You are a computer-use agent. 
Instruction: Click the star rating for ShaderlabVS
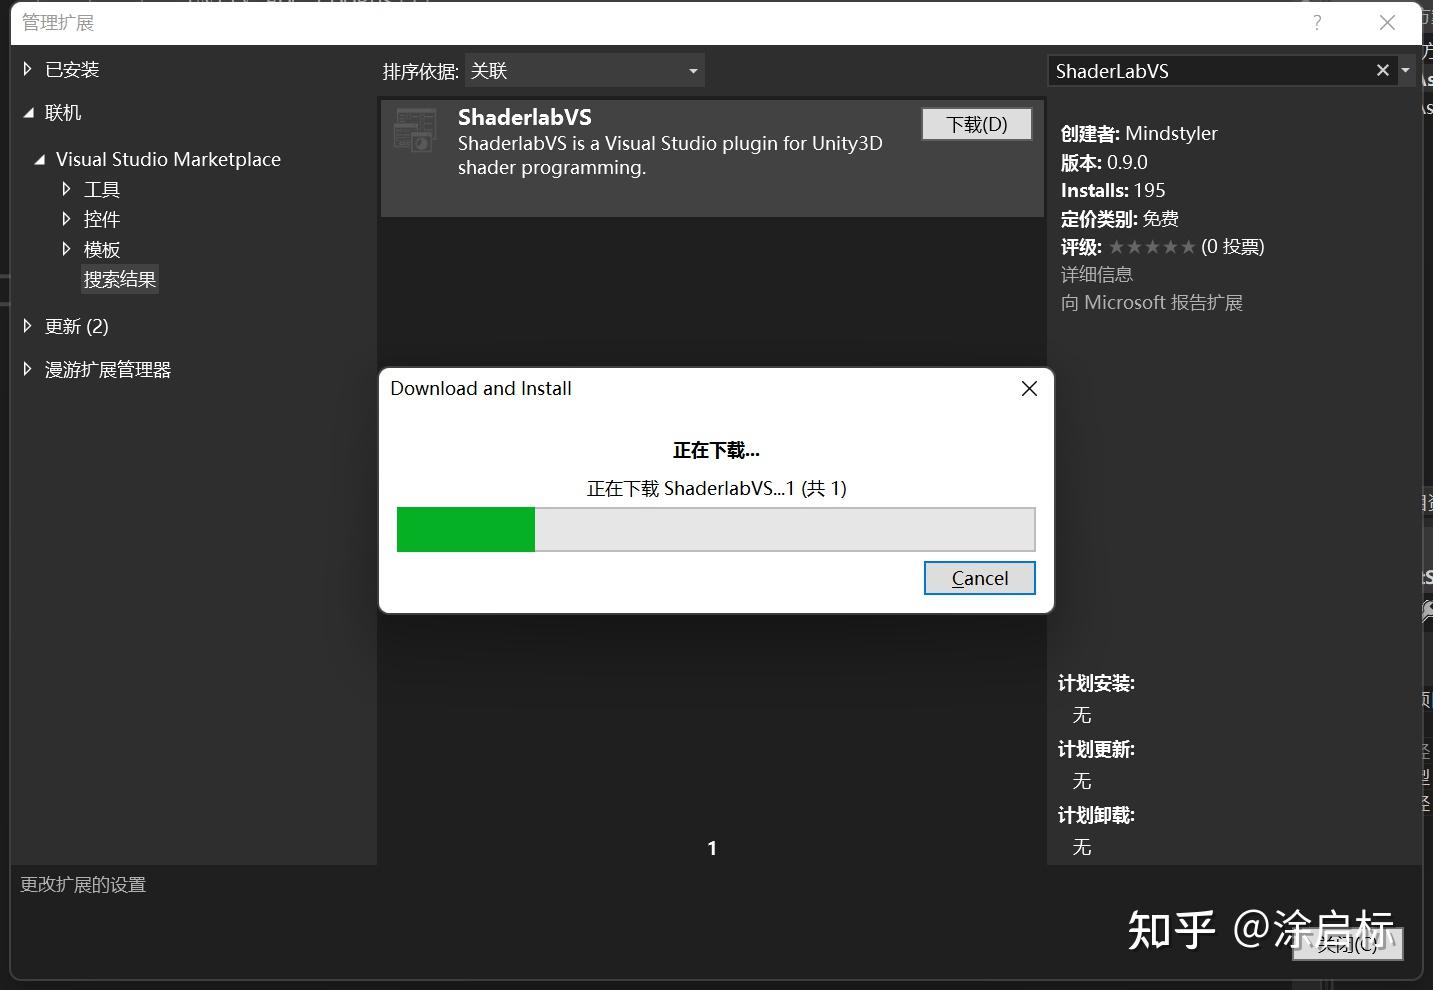point(1152,247)
